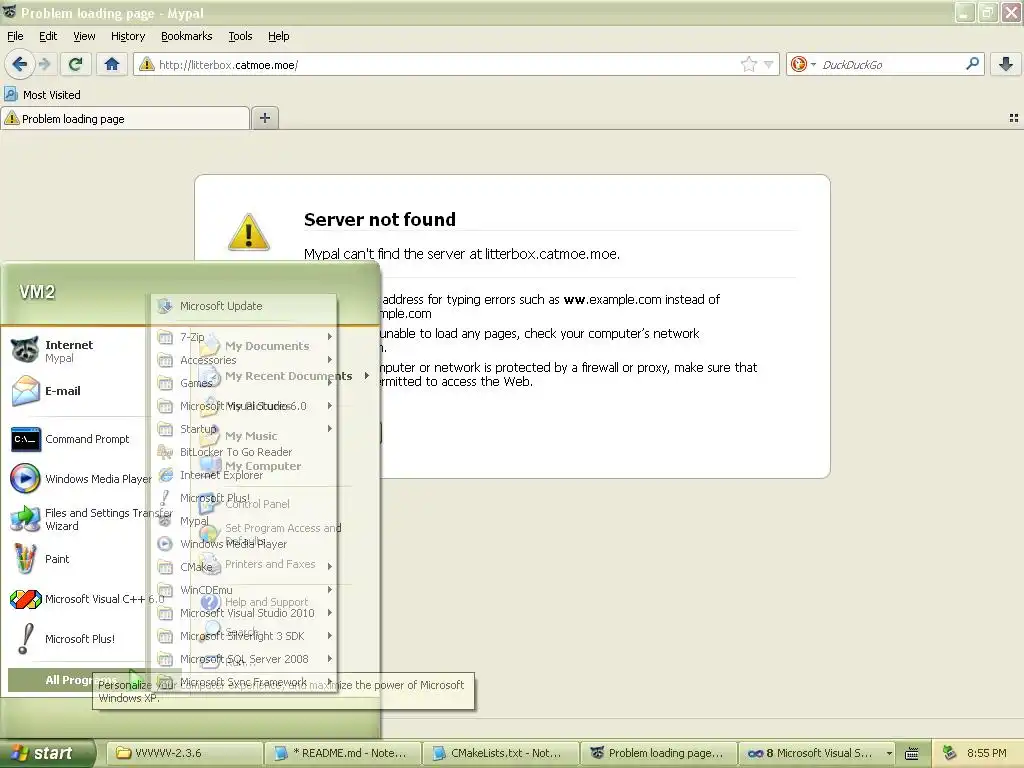Viewport: 1024px width, 768px height.
Task: Click the system tray network icon
Action: pyautogui.click(x=950, y=753)
